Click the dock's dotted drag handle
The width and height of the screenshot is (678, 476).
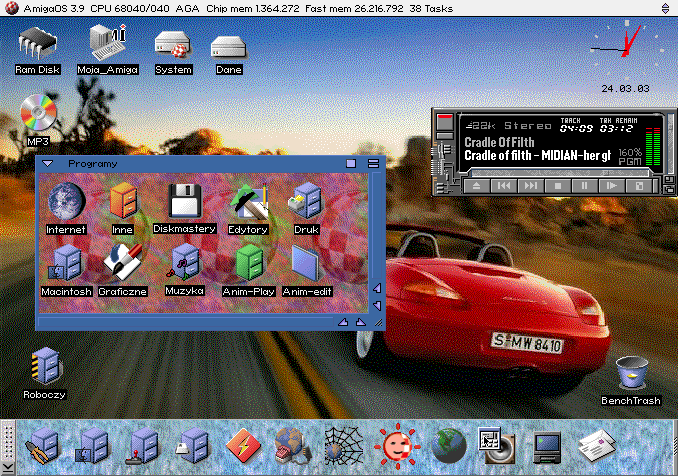(7, 440)
